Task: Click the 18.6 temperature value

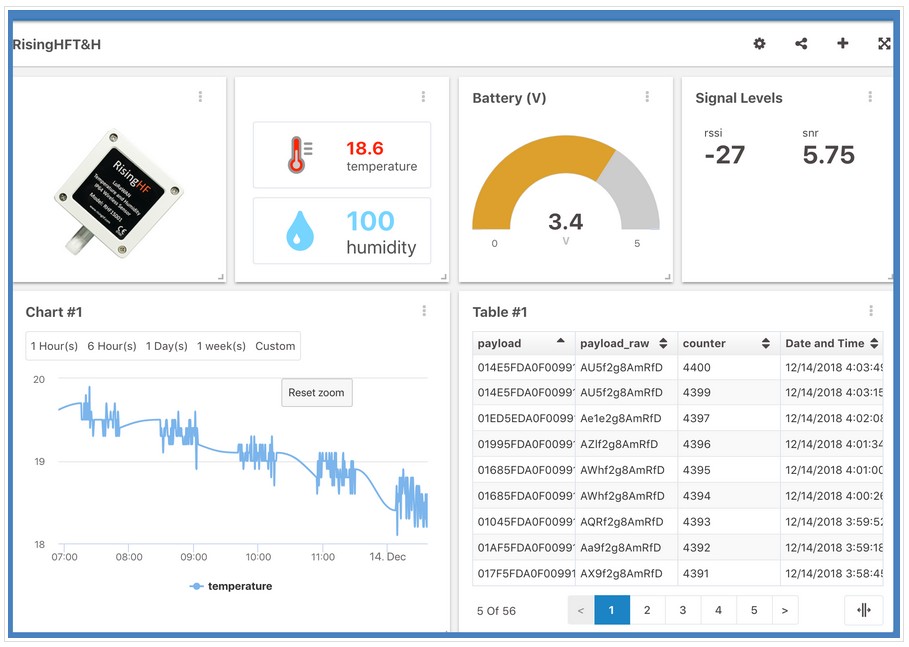Action: coord(365,148)
